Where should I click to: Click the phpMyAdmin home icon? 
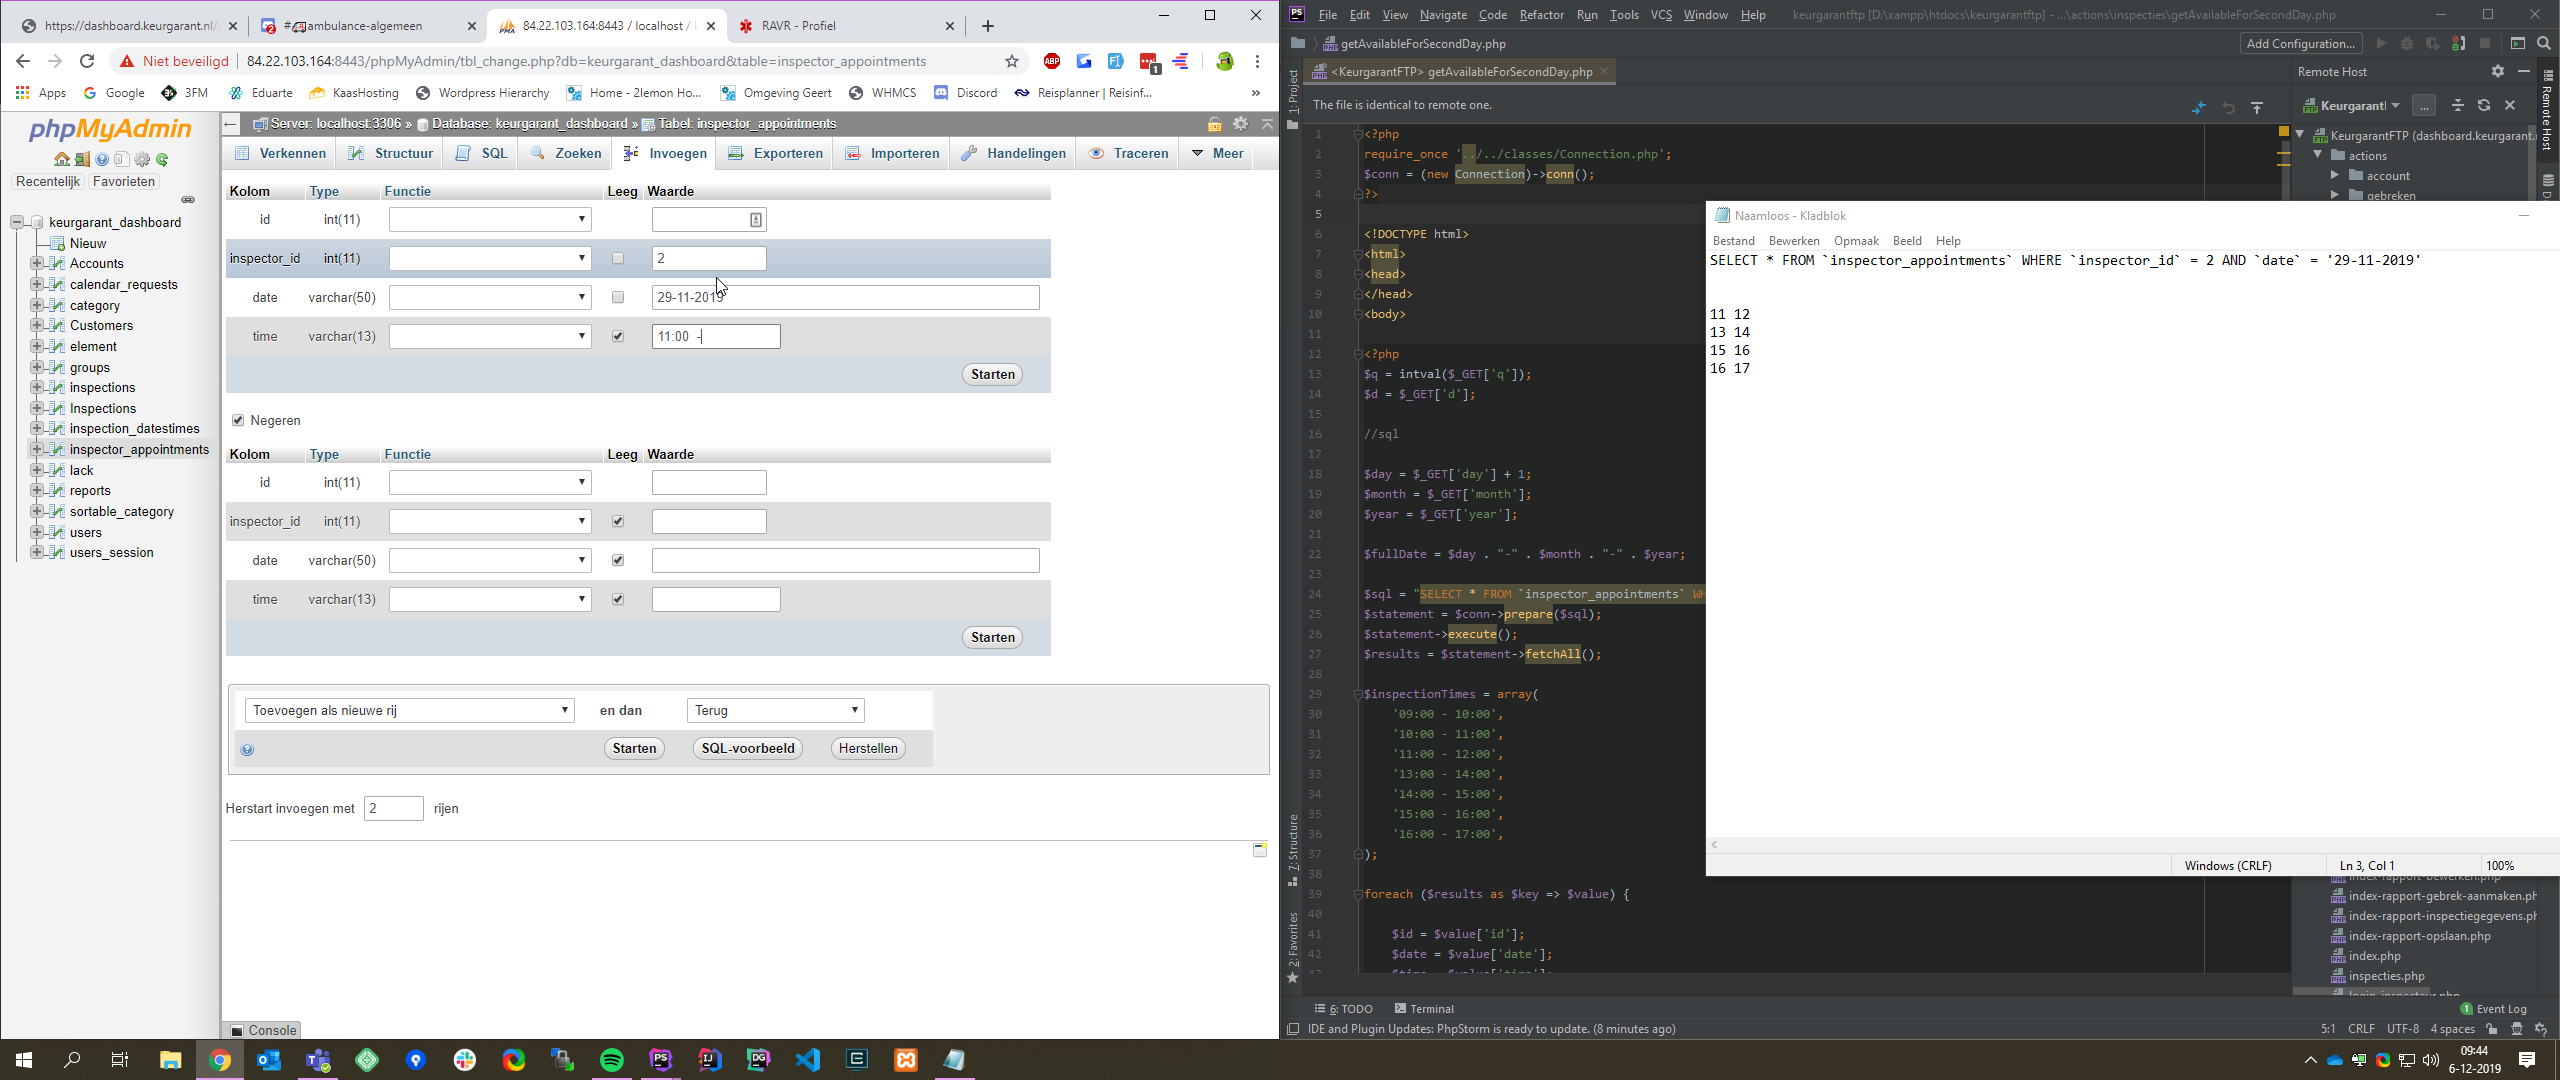(61, 159)
